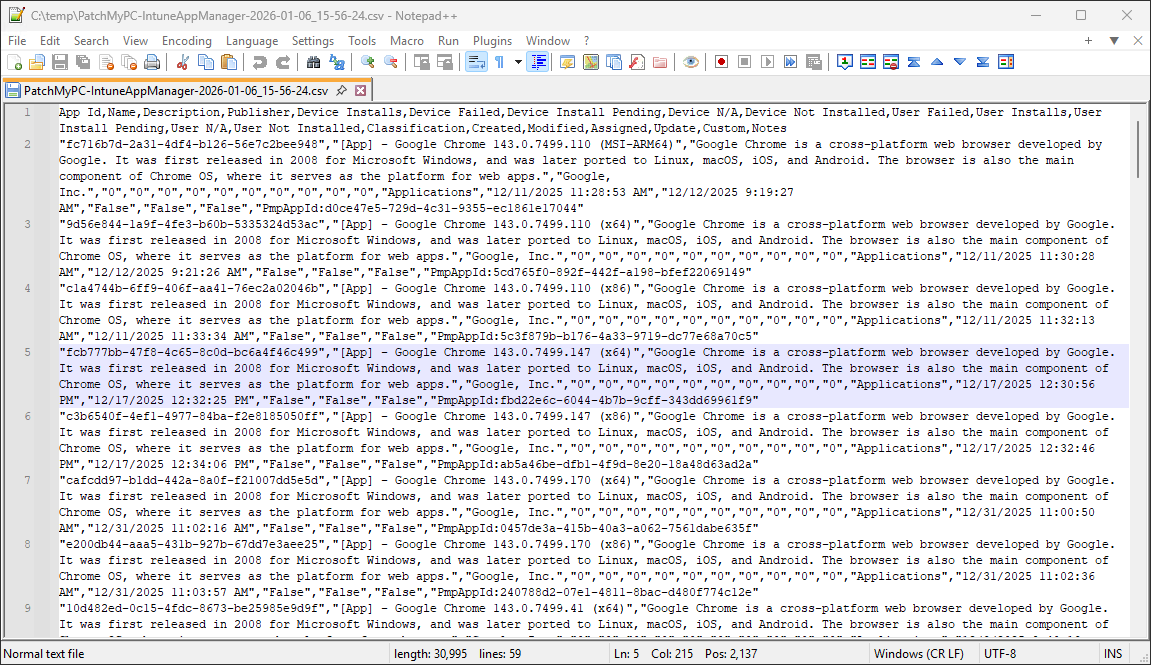1151x665 pixels.
Task: Print the current document
Action: 152,61
